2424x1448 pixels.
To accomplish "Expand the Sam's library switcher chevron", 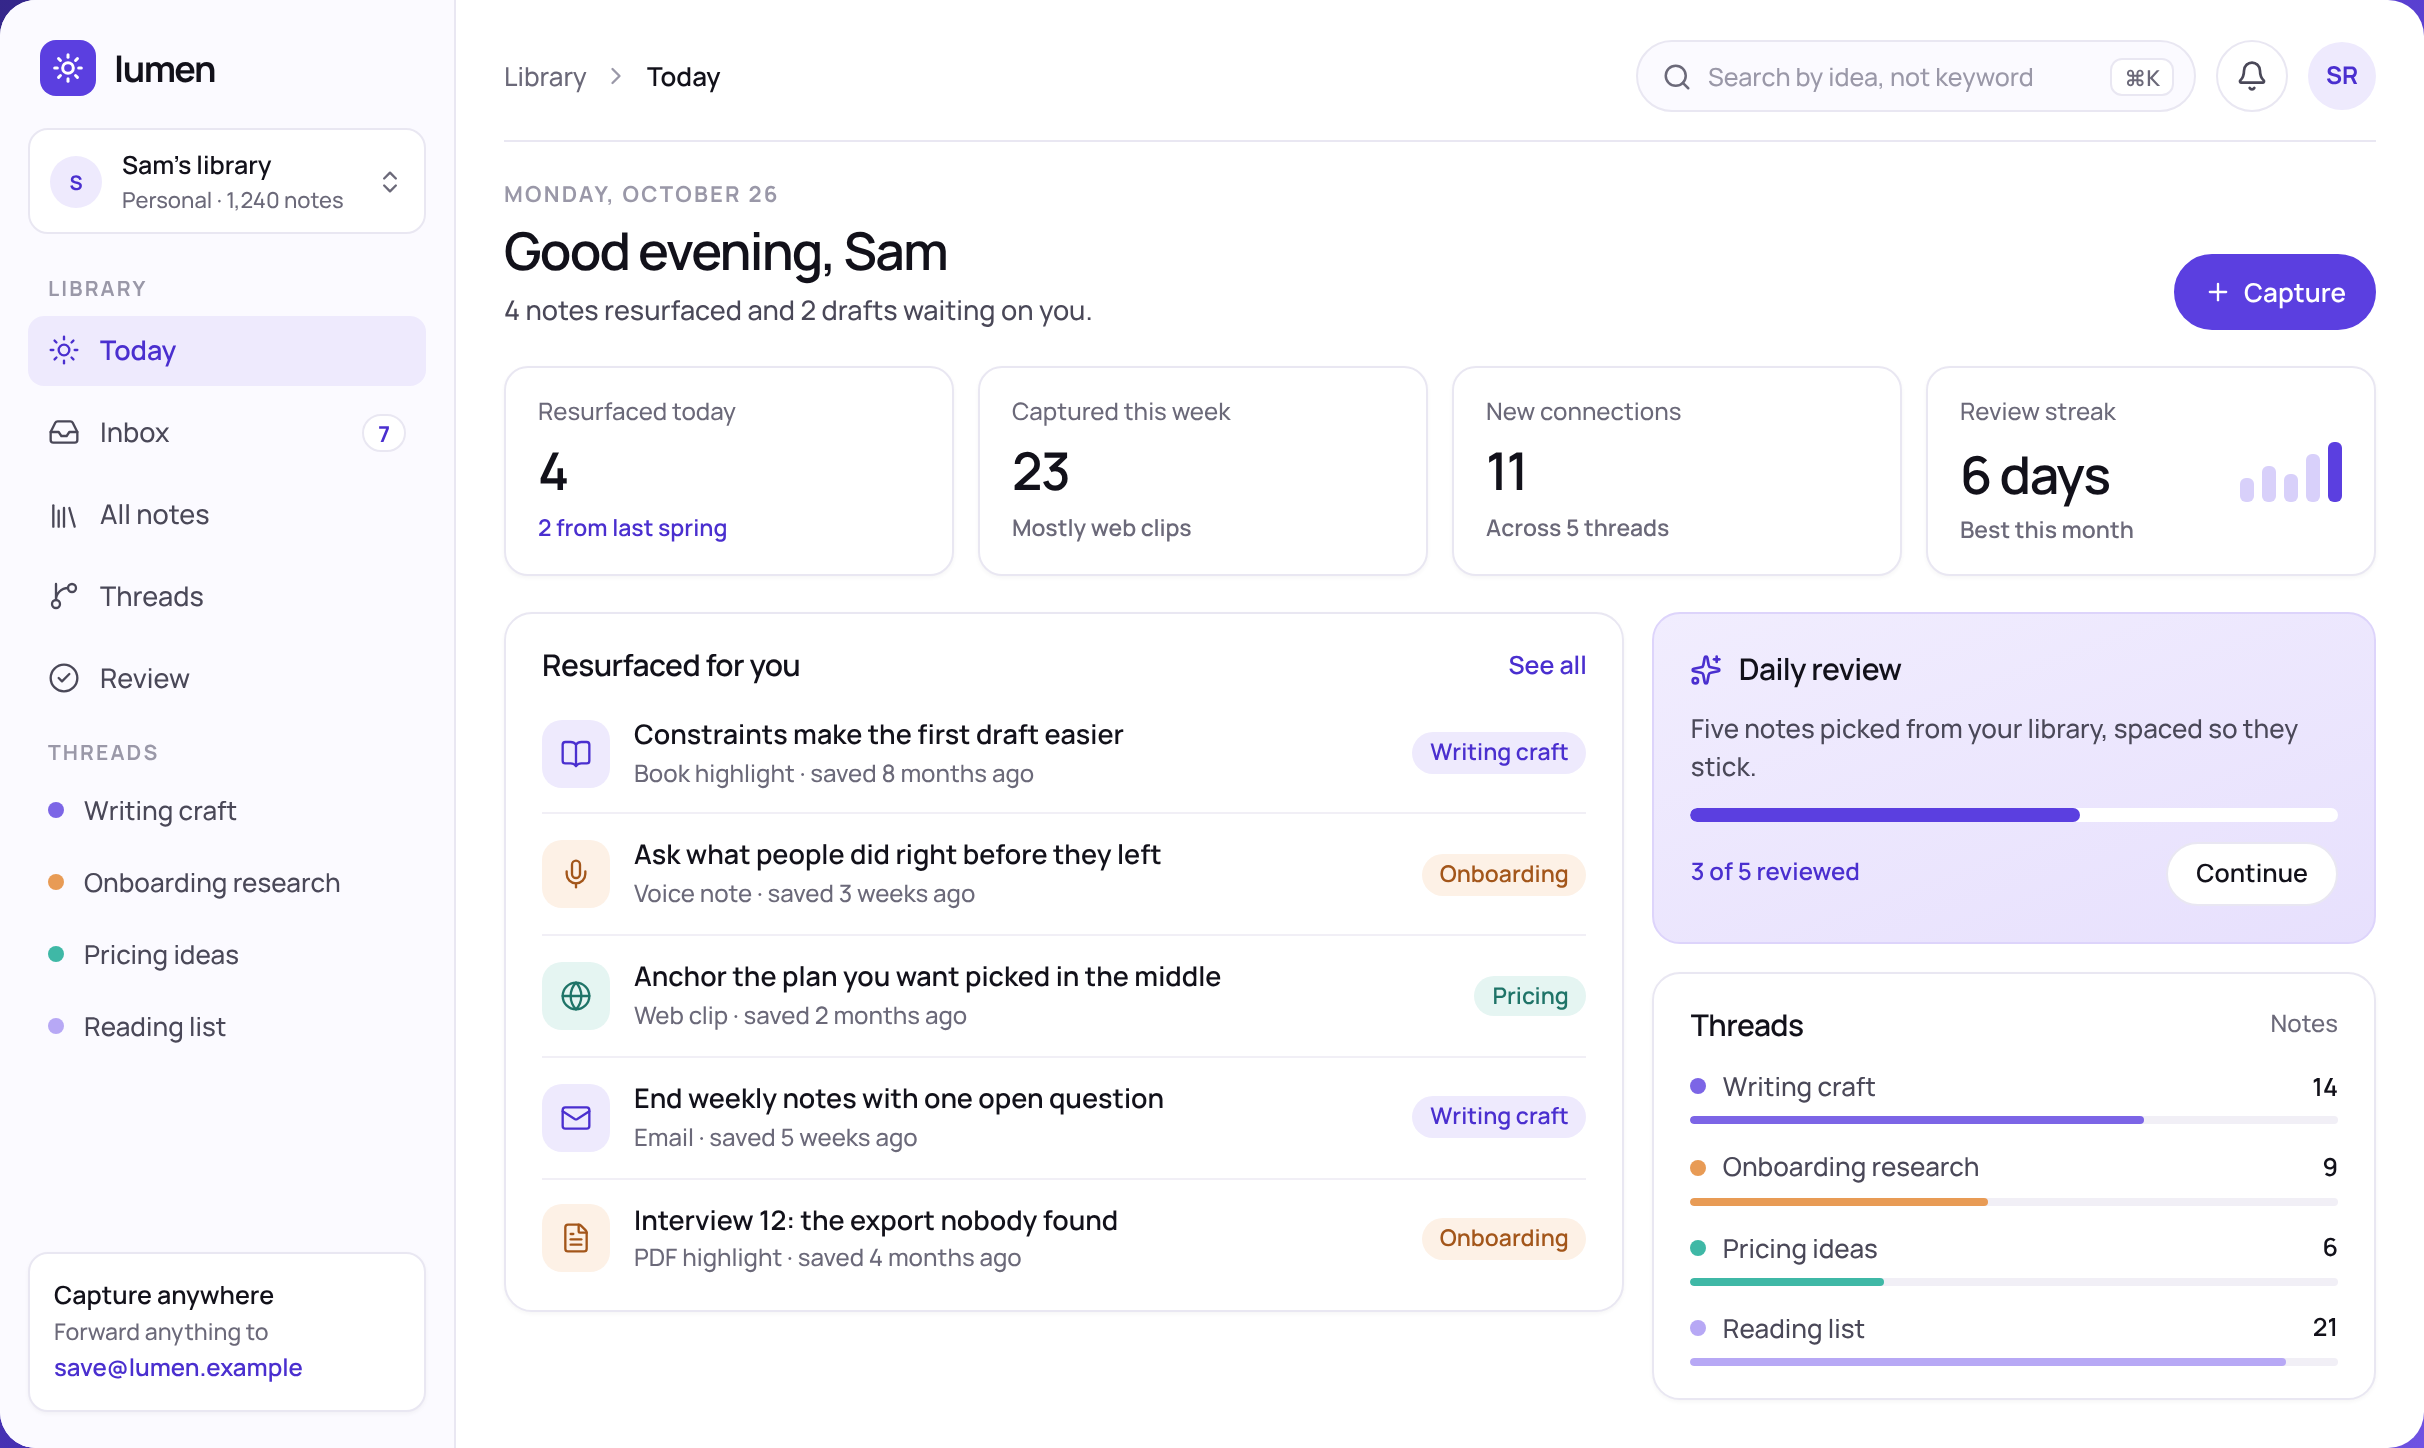I will pos(390,182).
